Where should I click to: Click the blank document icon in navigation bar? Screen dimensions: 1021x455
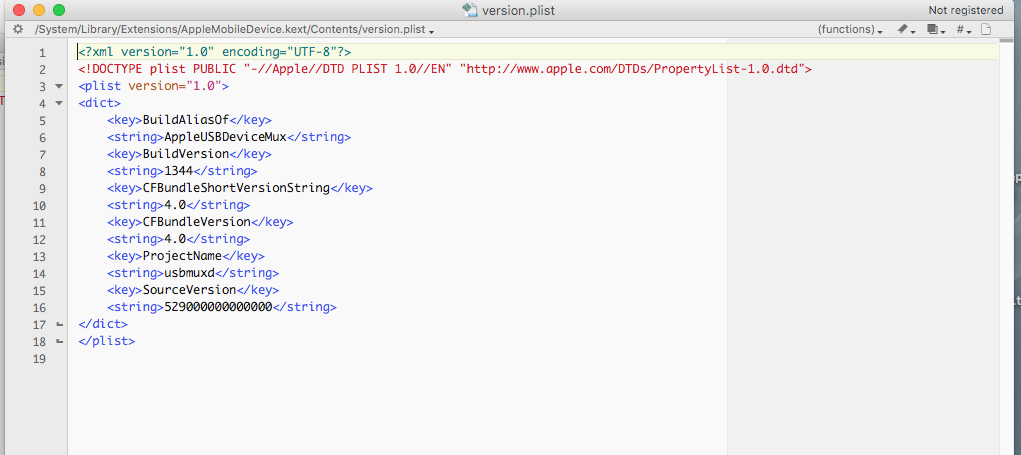(986, 29)
